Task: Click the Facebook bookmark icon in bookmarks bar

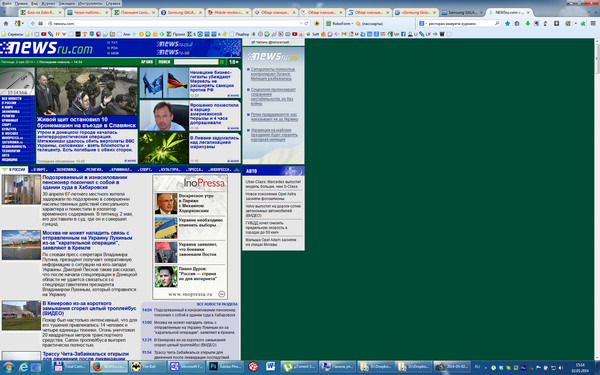Action: point(403,34)
